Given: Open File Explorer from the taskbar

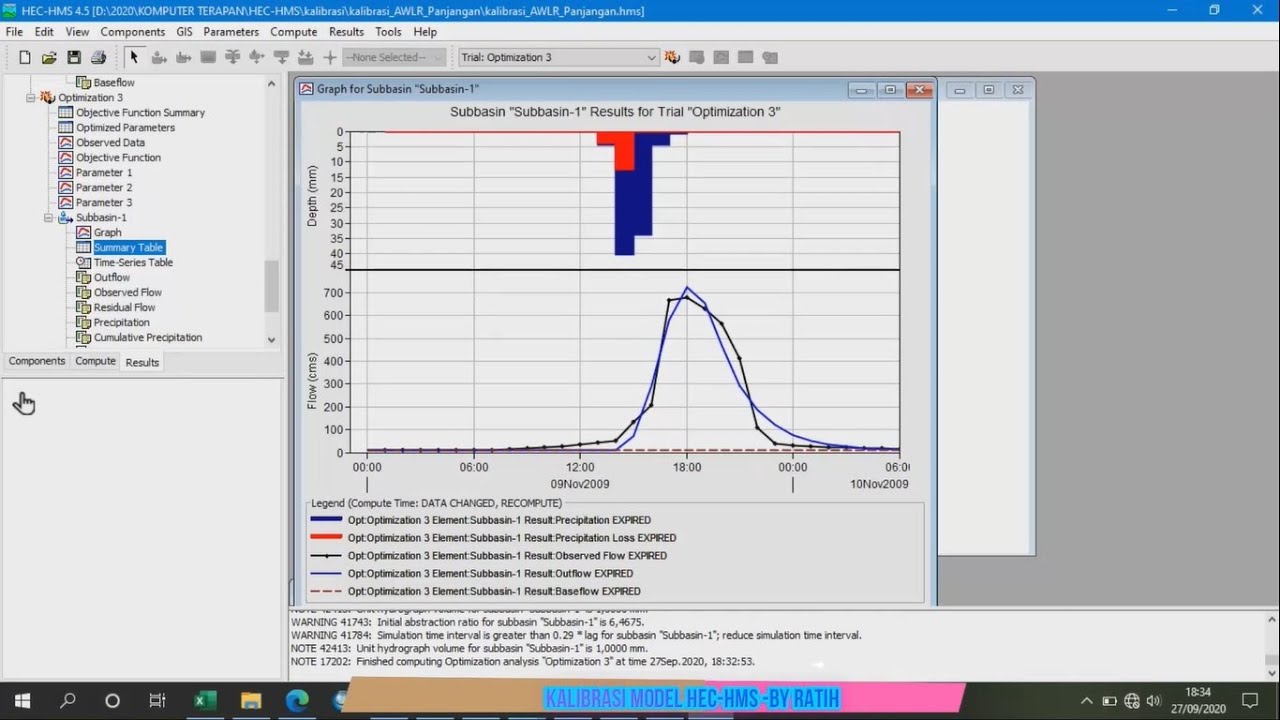Looking at the screenshot, I should click(251, 700).
